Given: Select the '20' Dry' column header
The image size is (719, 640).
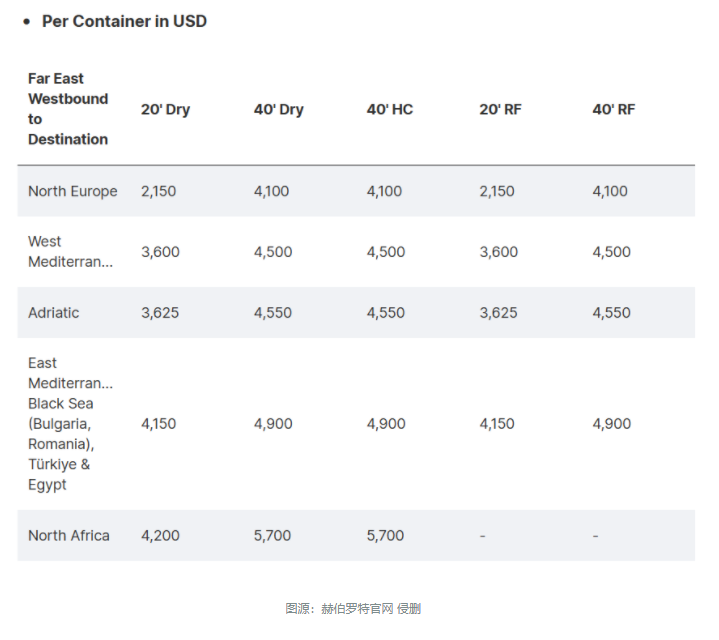Looking at the screenshot, I should tap(165, 109).
